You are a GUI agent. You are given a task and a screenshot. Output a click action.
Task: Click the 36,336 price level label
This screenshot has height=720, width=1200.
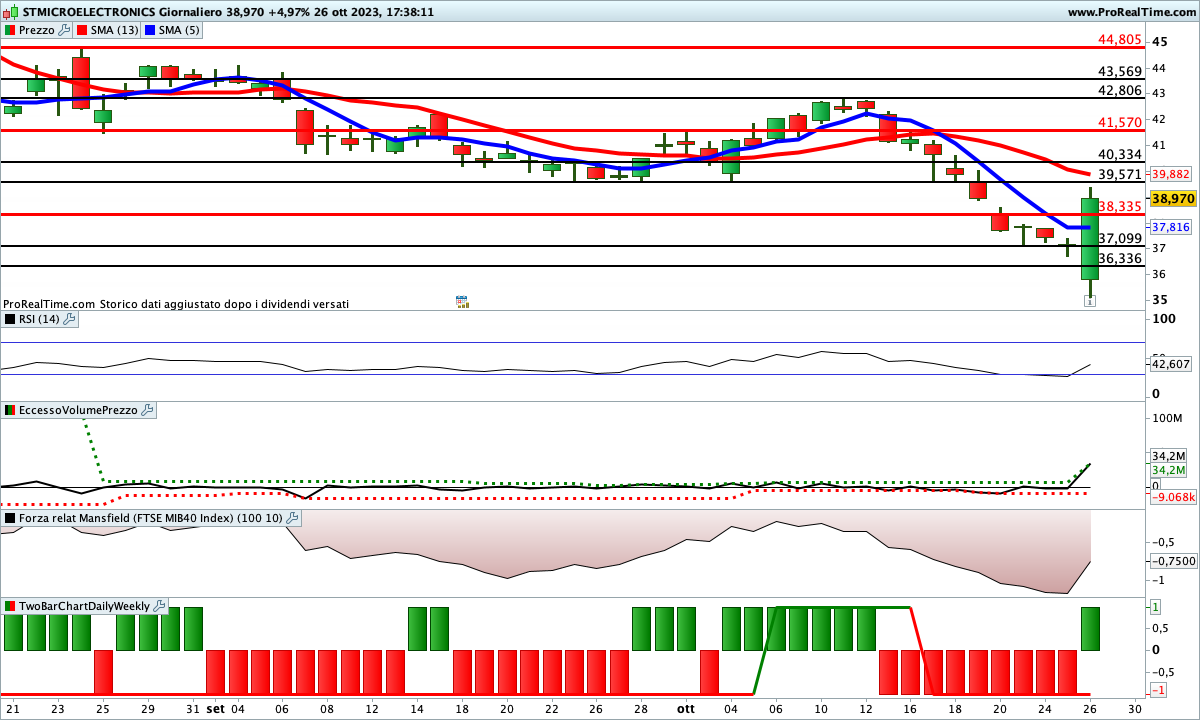pos(1119,258)
